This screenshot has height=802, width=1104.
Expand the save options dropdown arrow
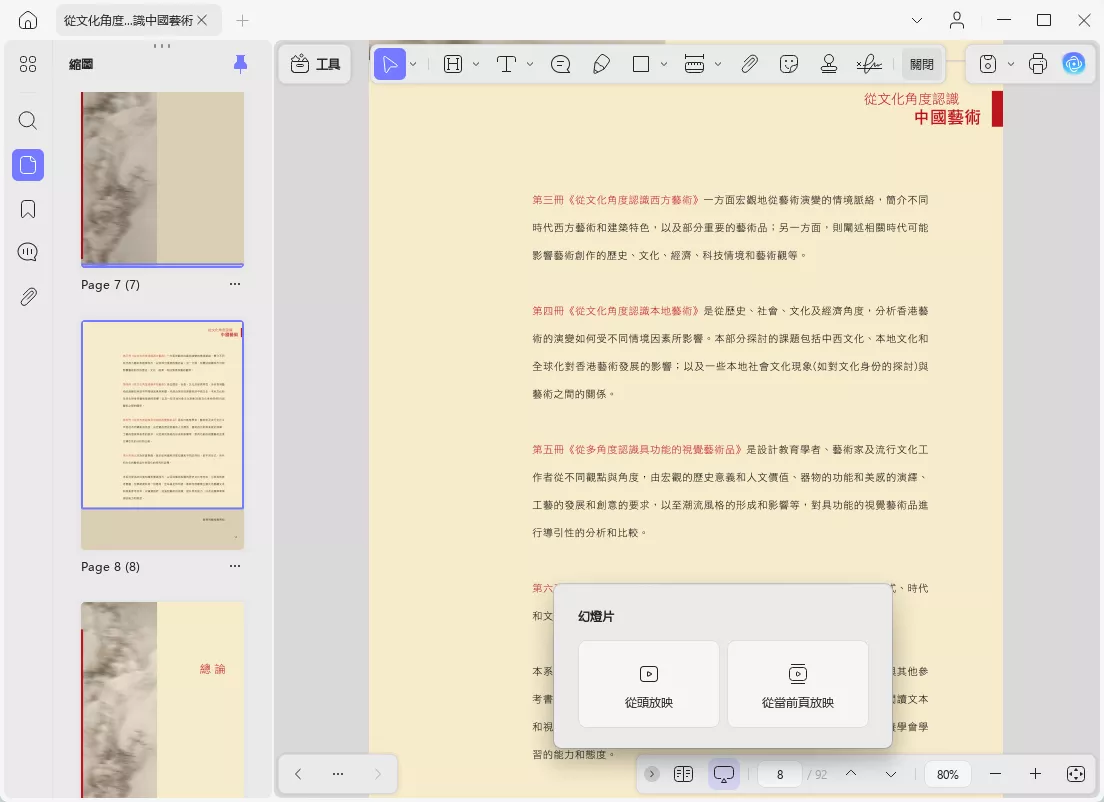(1011, 65)
